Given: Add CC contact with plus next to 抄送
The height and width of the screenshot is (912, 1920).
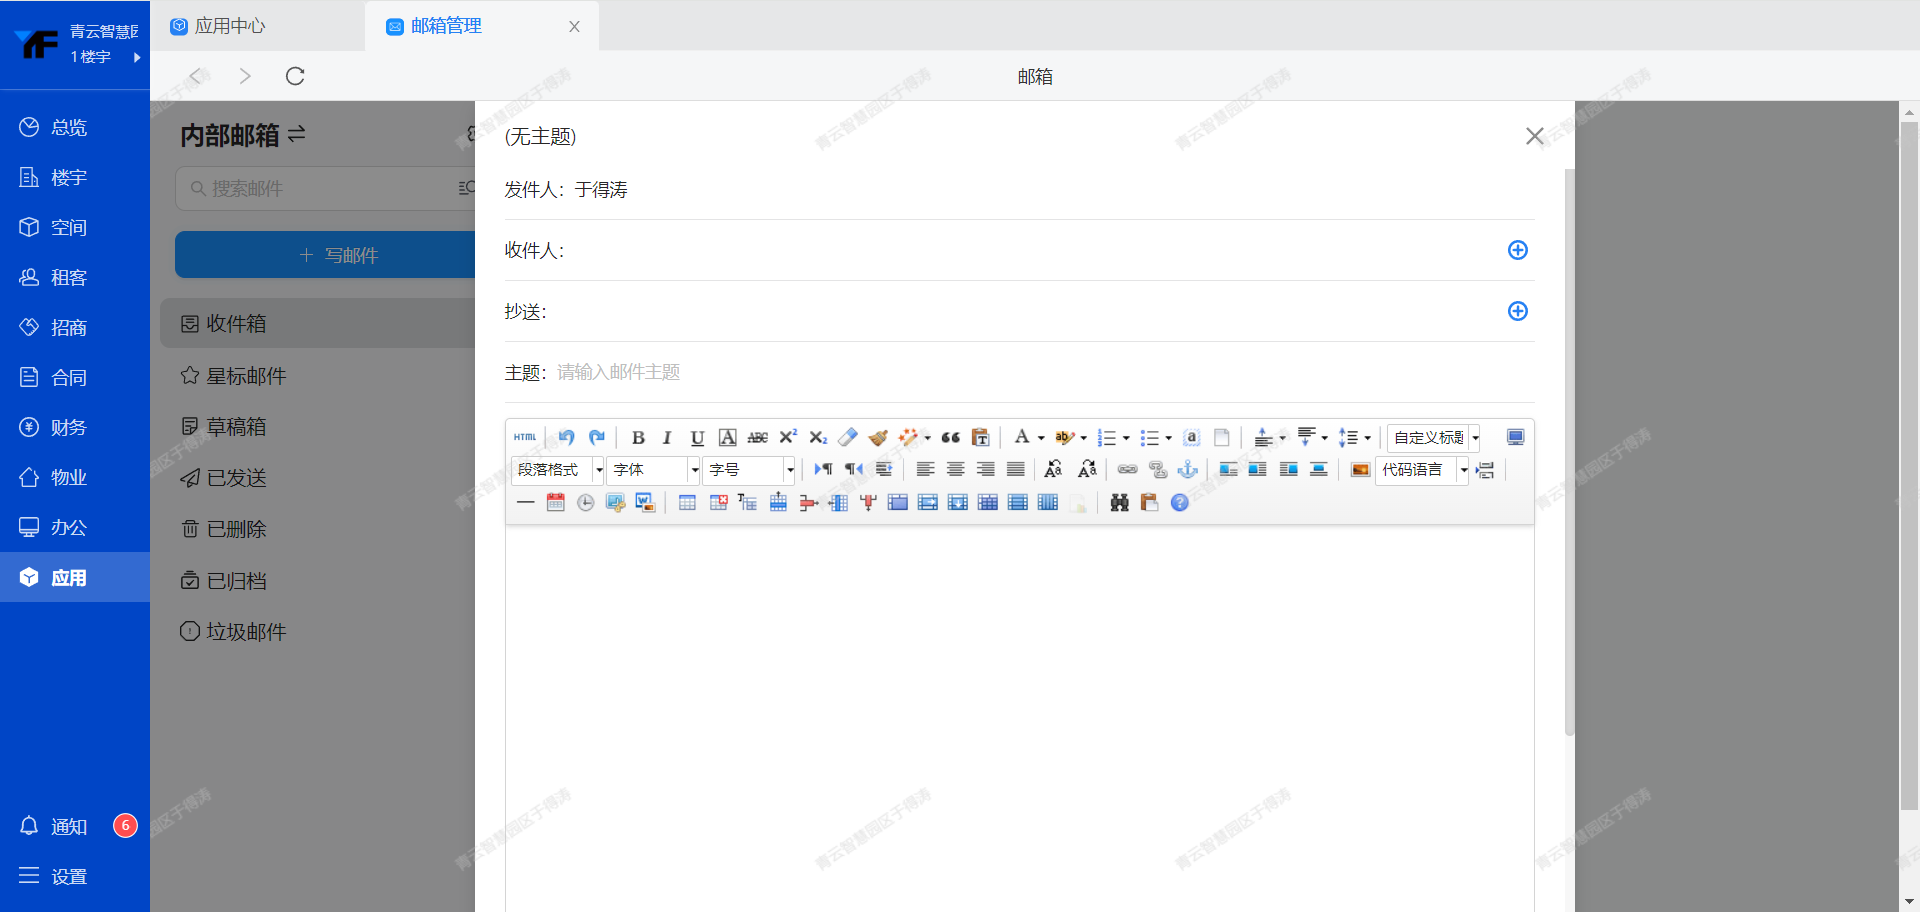Looking at the screenshot, I should click(1517, 311).
